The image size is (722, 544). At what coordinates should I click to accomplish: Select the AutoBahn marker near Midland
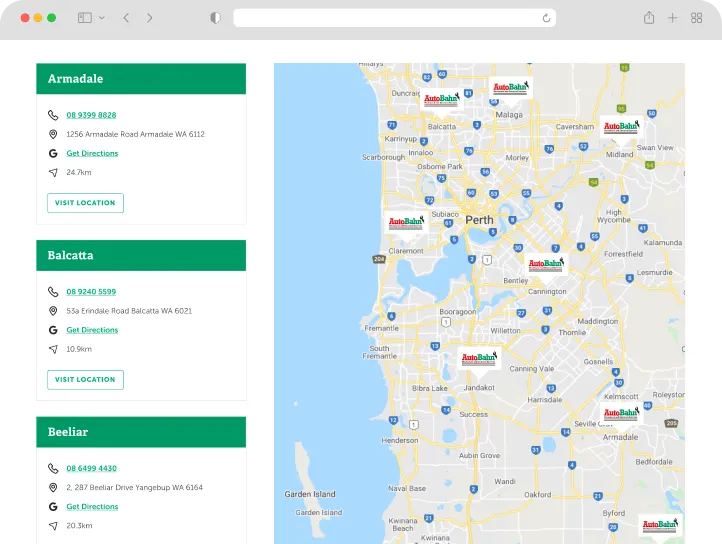tap(620, 127)
